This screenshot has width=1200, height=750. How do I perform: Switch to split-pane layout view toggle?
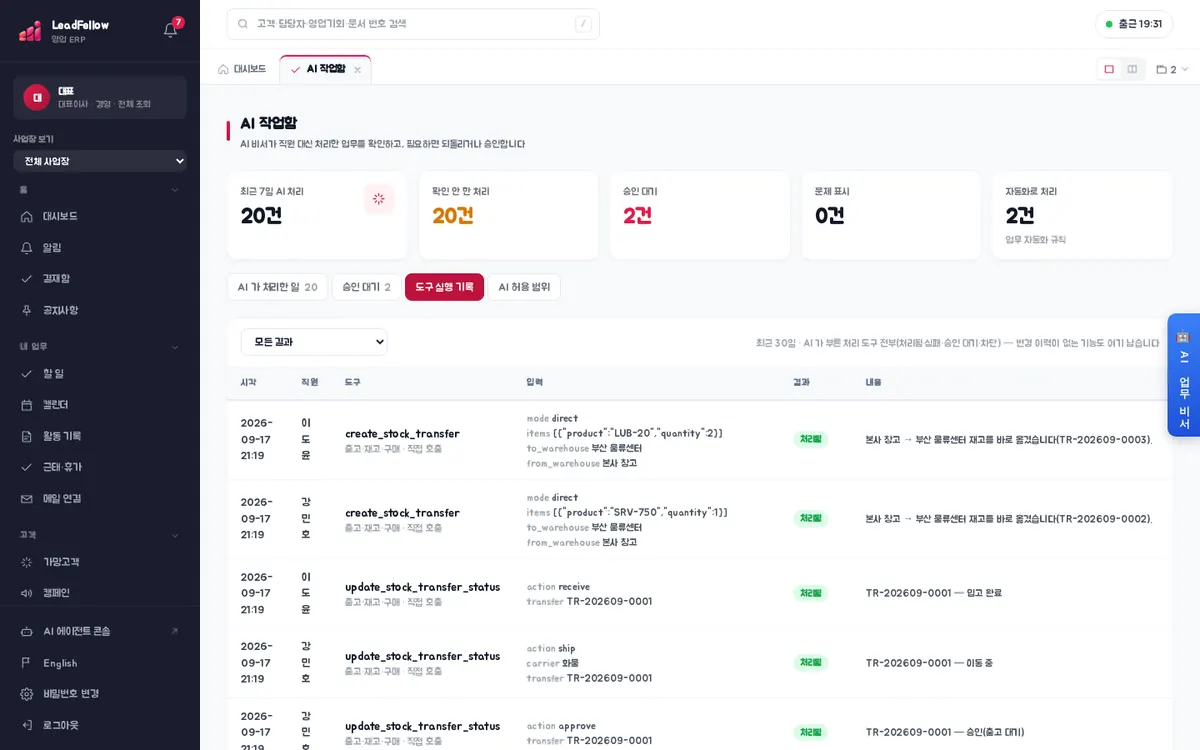[1132, 69]
